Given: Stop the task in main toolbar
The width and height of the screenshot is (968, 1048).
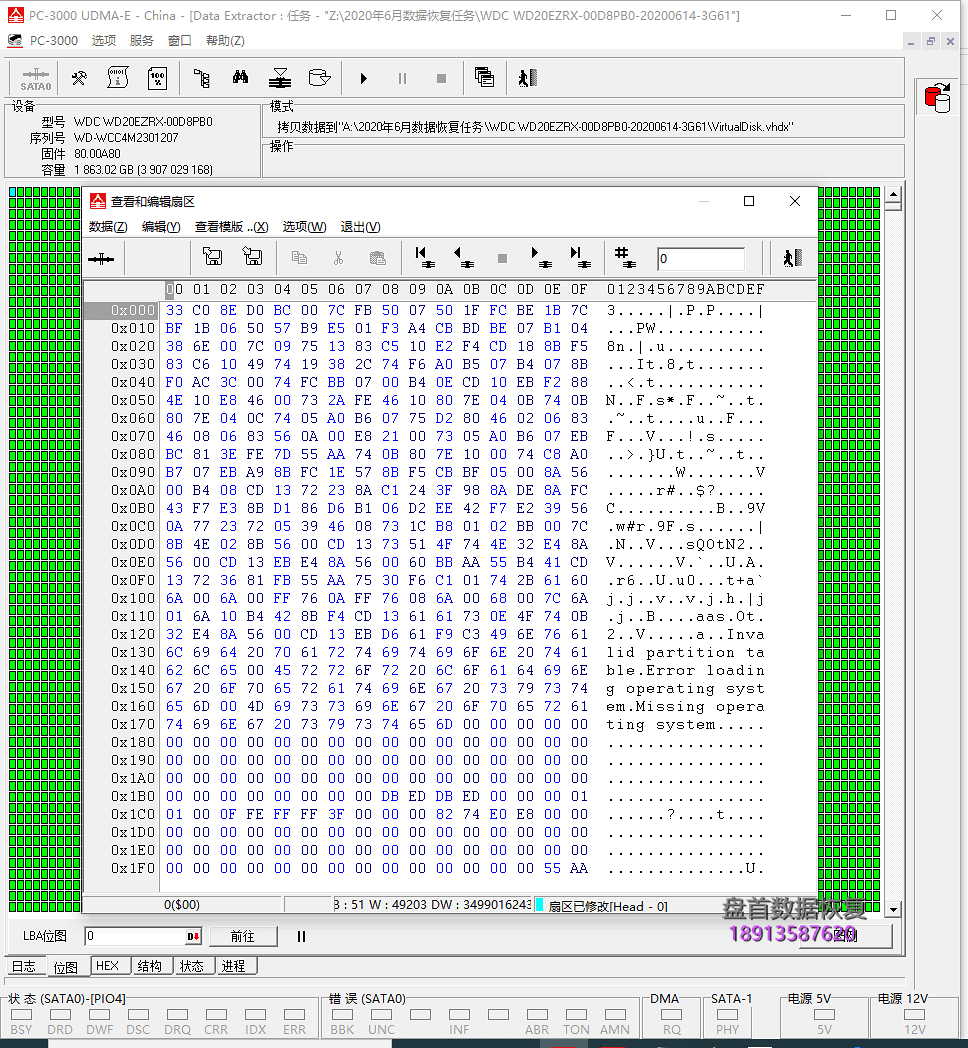Looking at the screenshot, I should 441,79.
